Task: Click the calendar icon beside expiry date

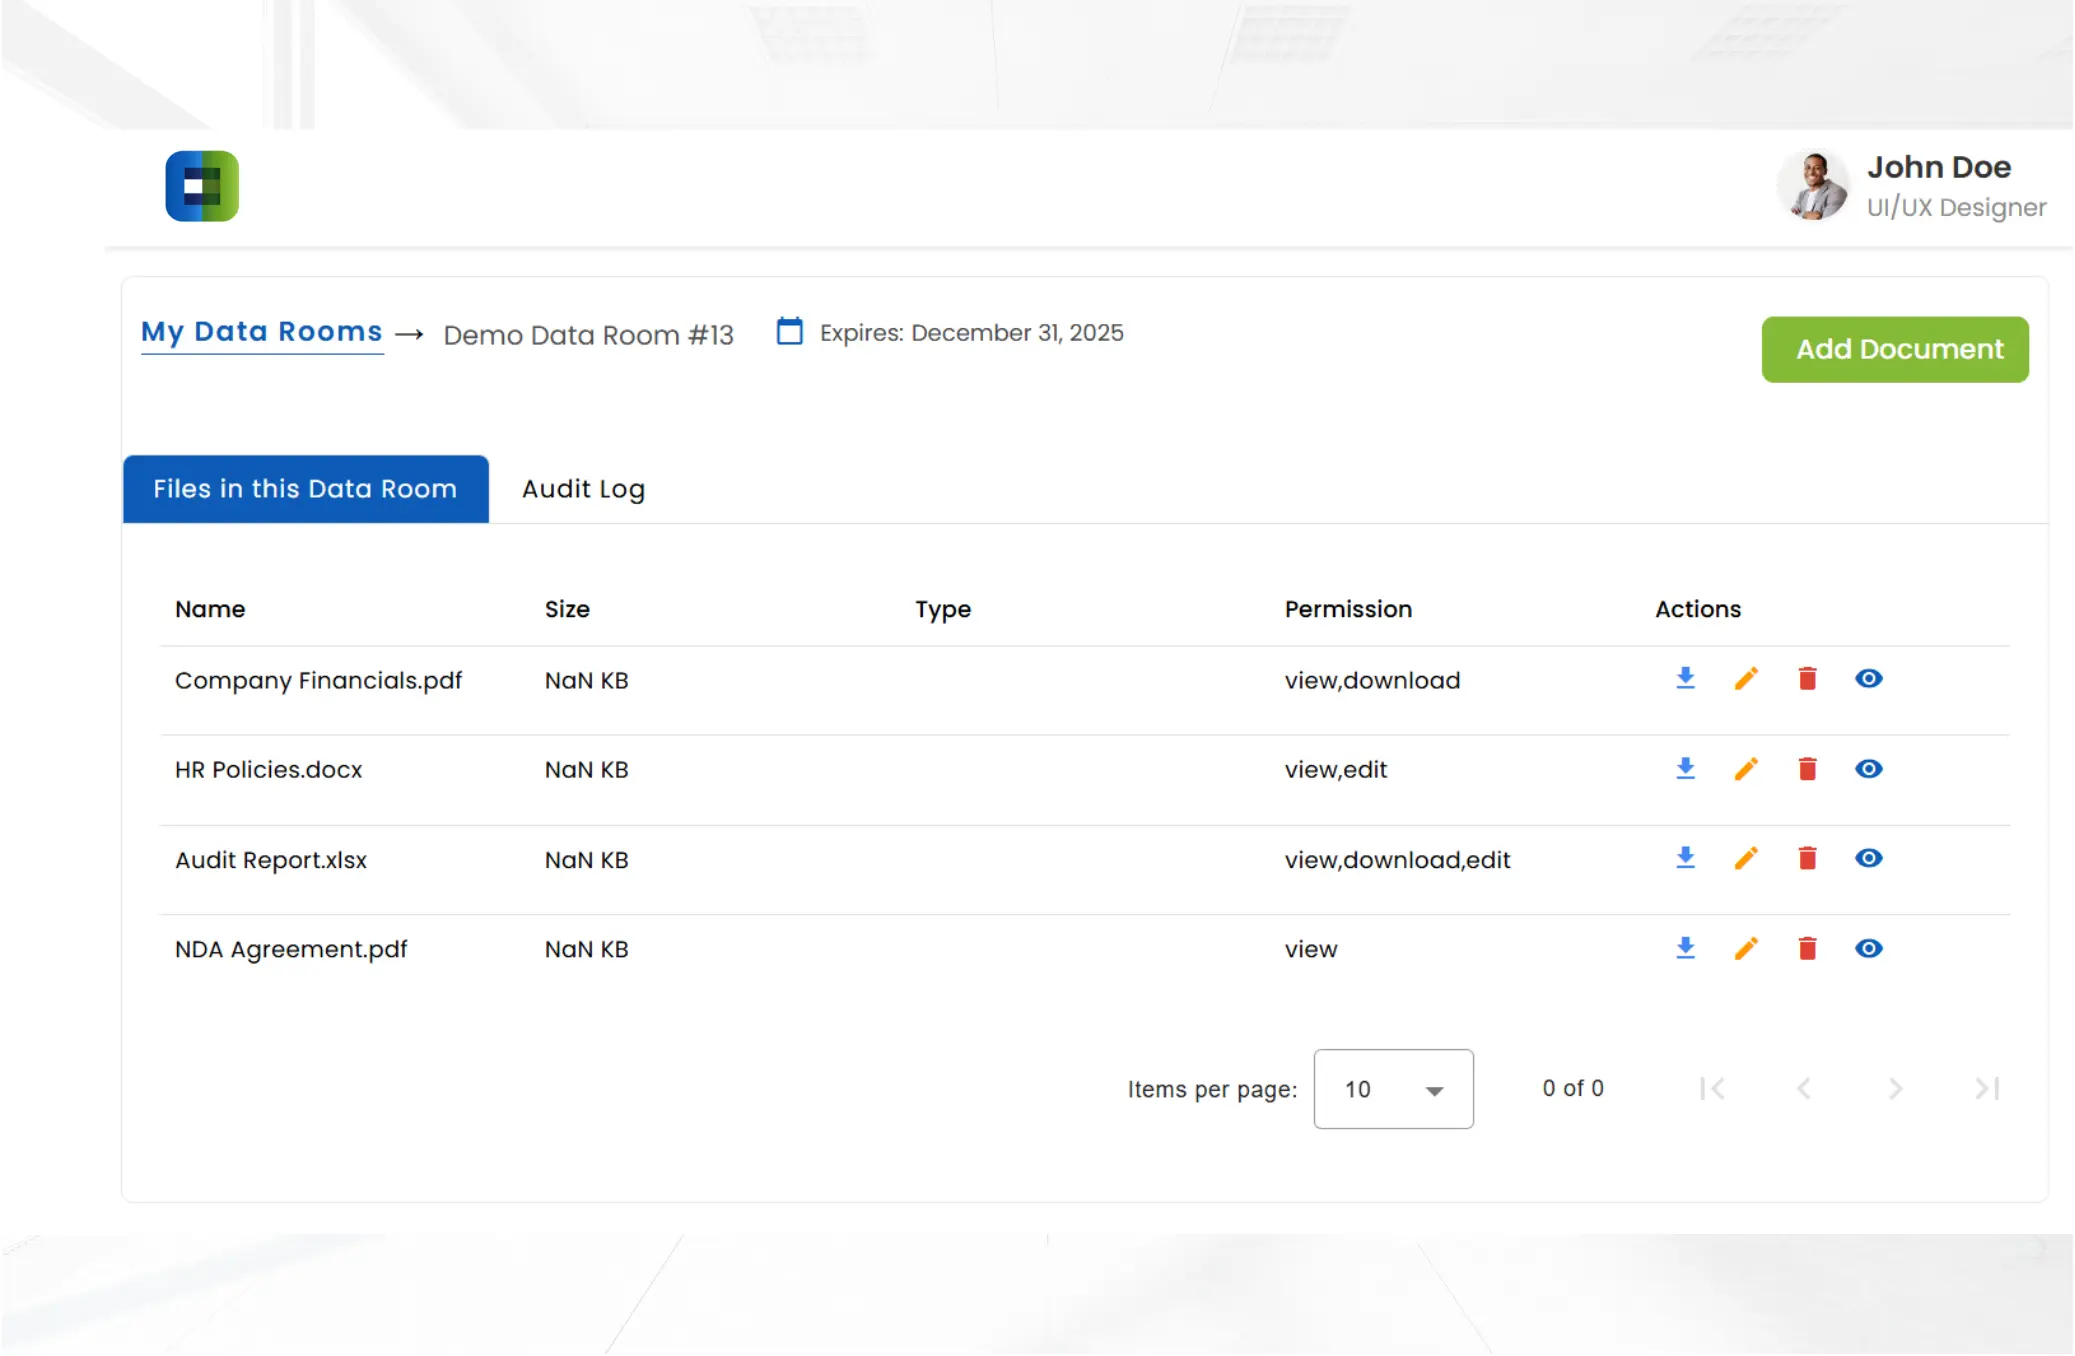Action: (789, 331)
